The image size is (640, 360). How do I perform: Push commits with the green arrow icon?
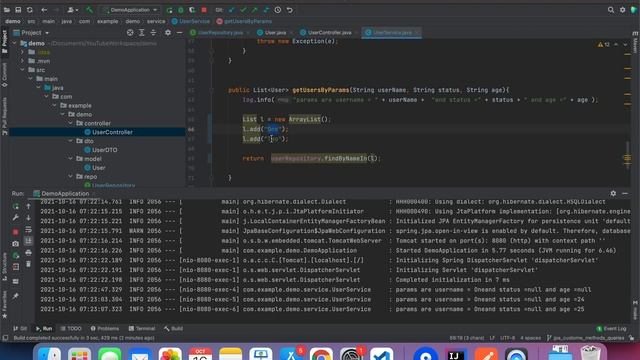(255, 10)
